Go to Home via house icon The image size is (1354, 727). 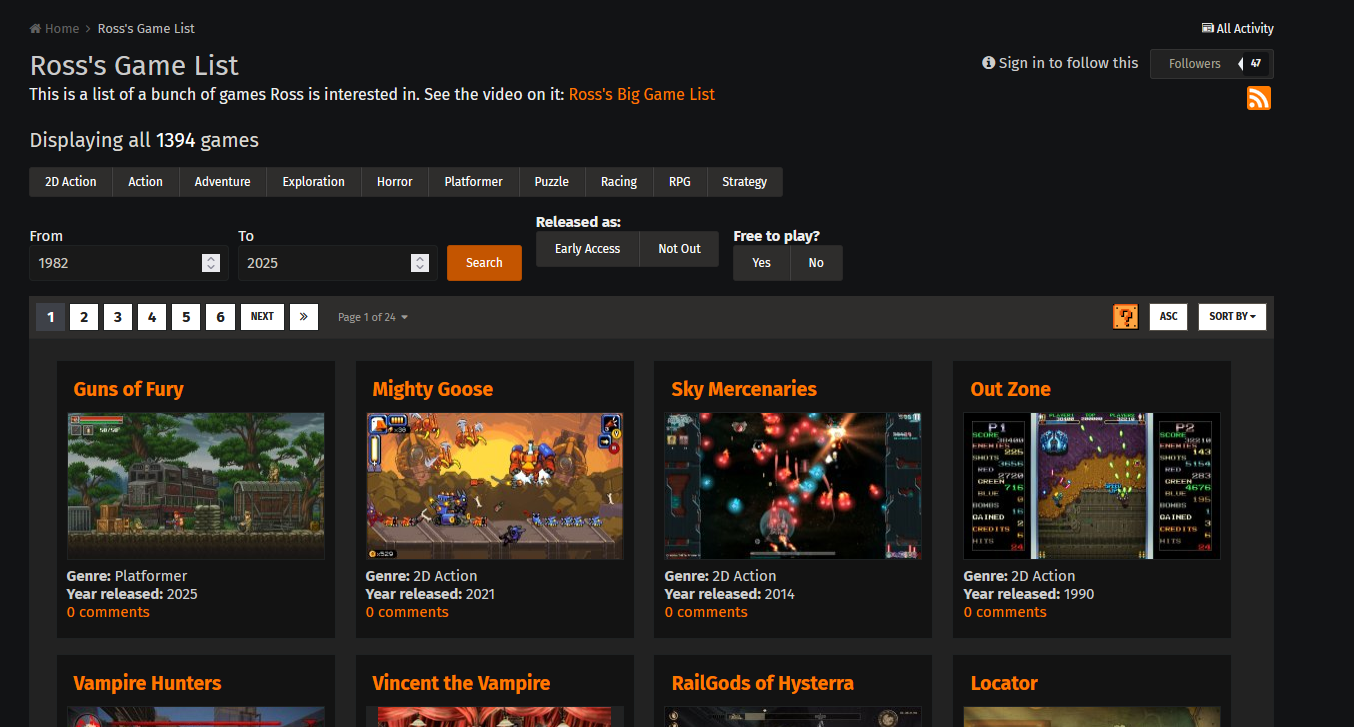[54, 29]
